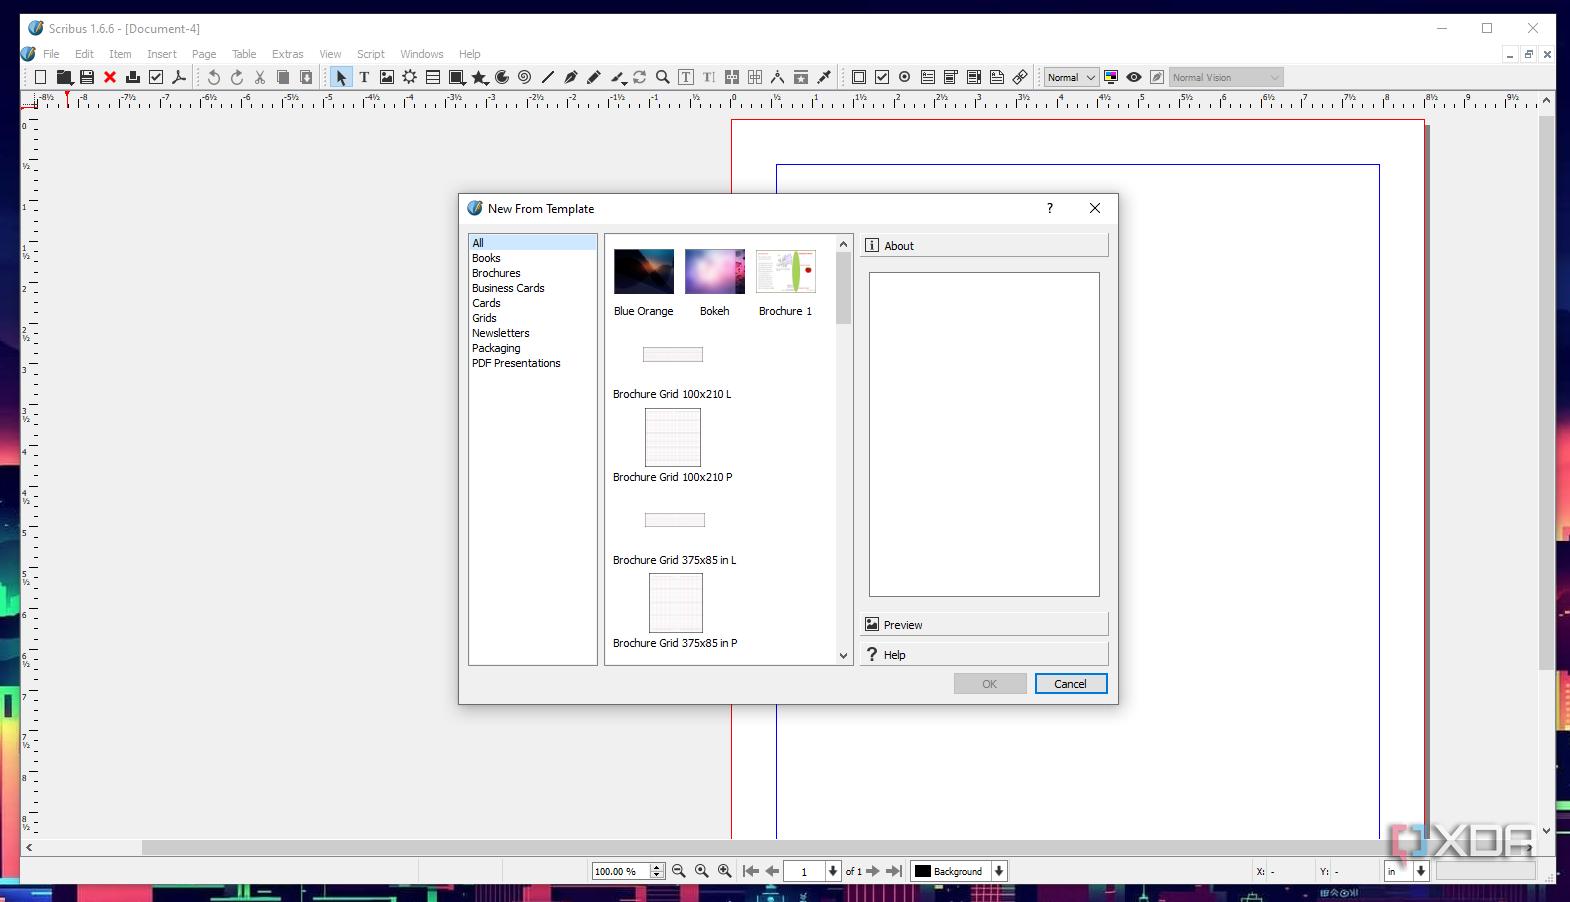Select the Arc tool
The height and width of the screenshot is (902, 1570).
click(502, 77)
